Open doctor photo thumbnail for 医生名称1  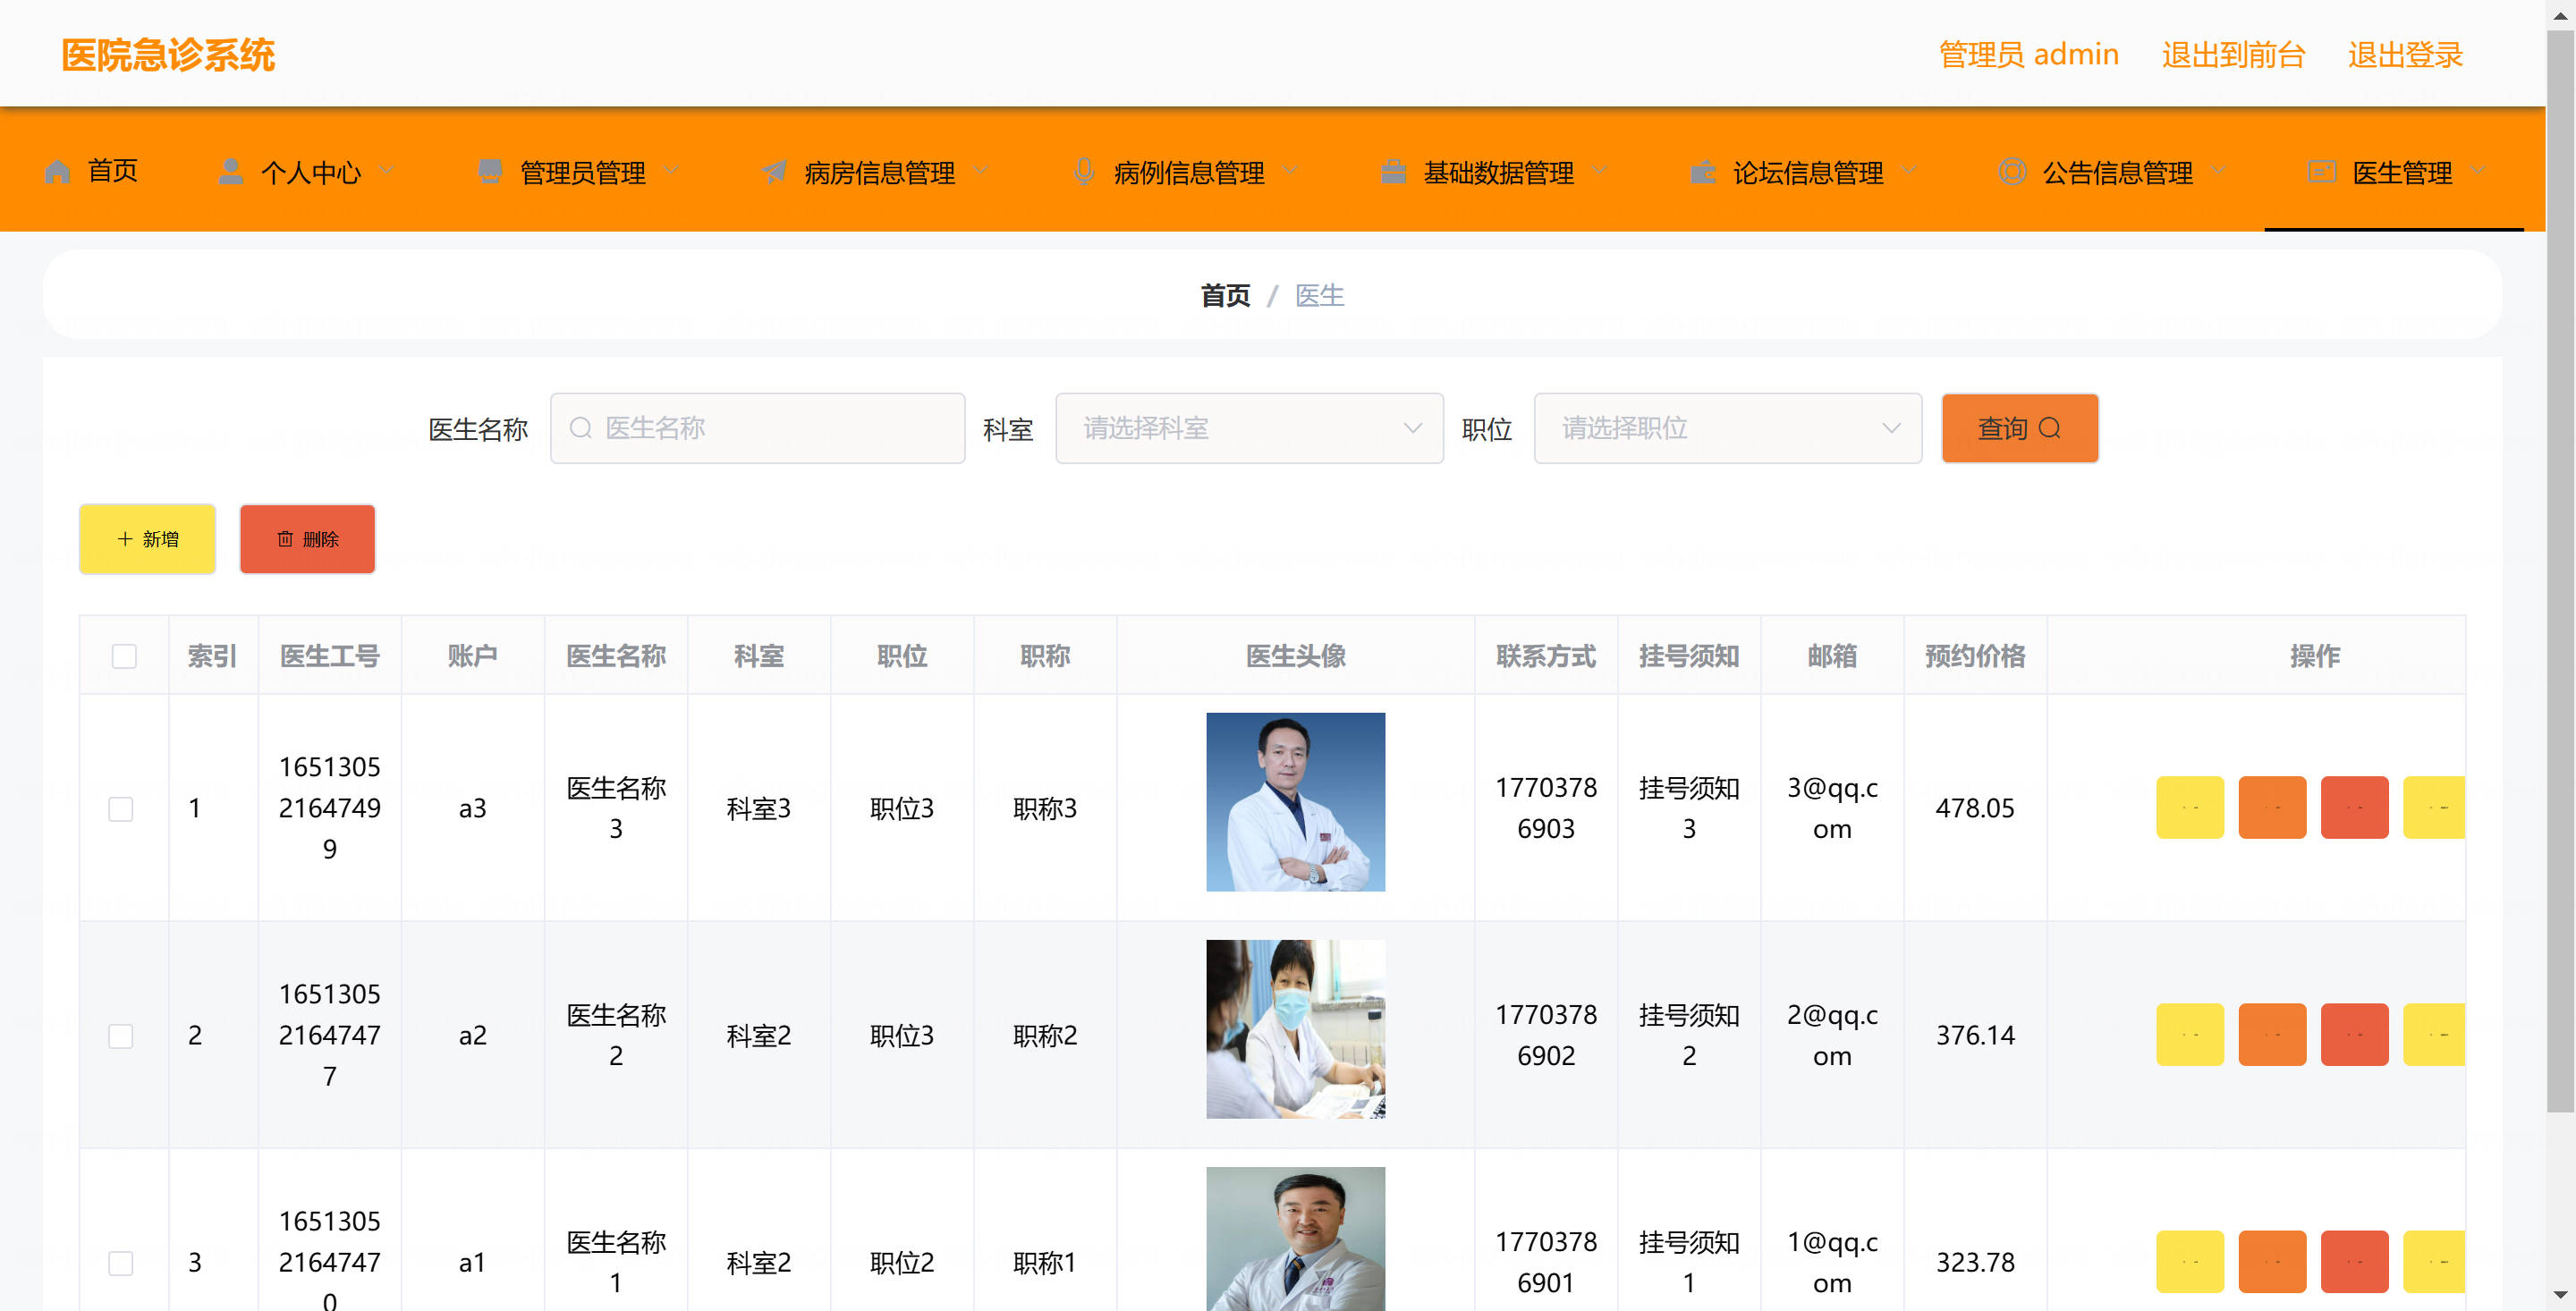(x=1295, y=1239)
